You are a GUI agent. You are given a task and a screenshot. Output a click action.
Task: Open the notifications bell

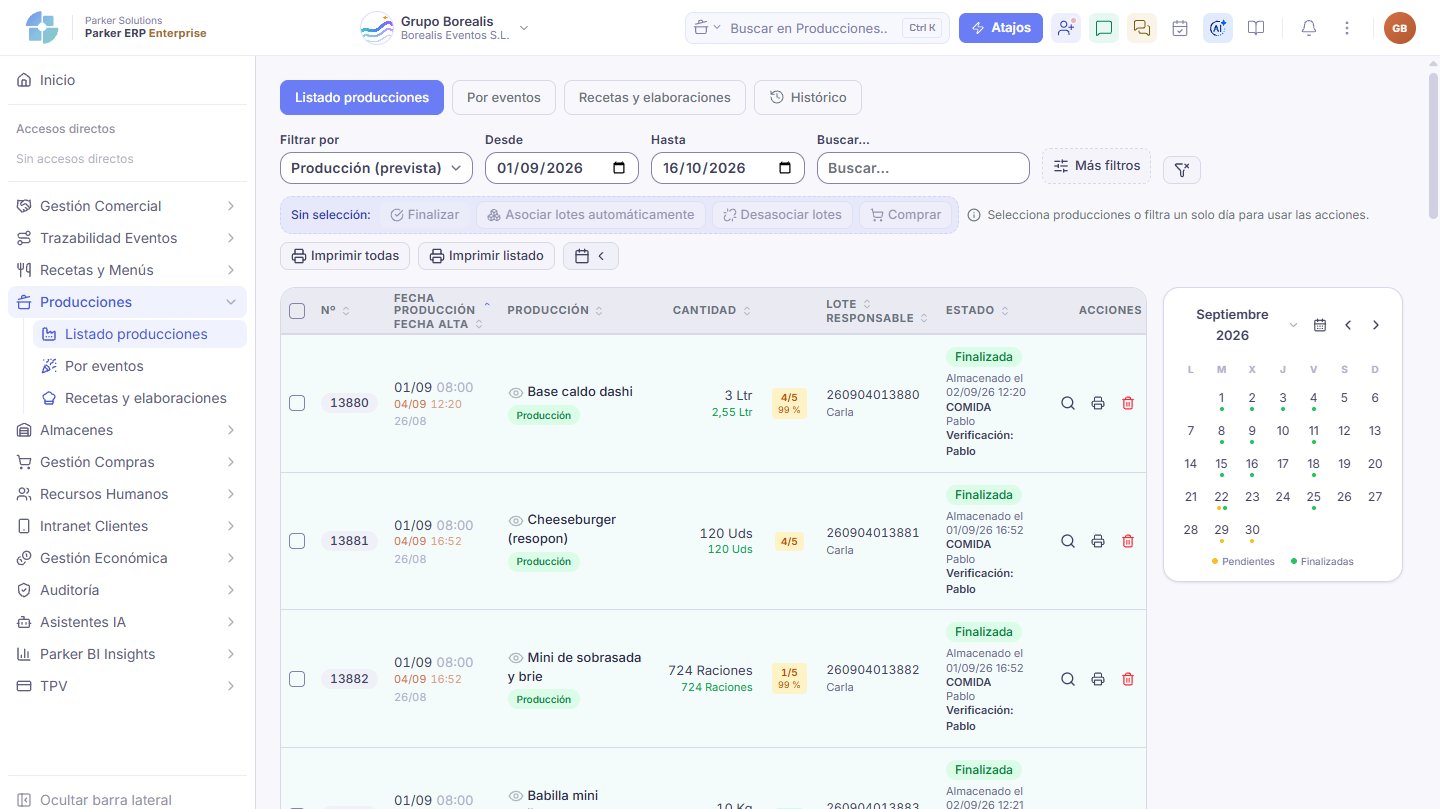coord(1308,28)
